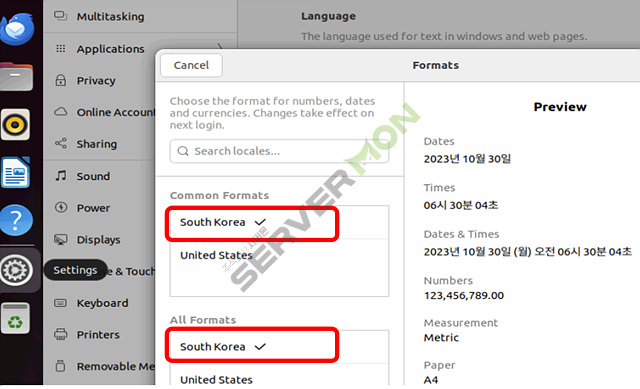Click the A4 paper value
This screenshot has width=640, height=389.
(431, 380)
